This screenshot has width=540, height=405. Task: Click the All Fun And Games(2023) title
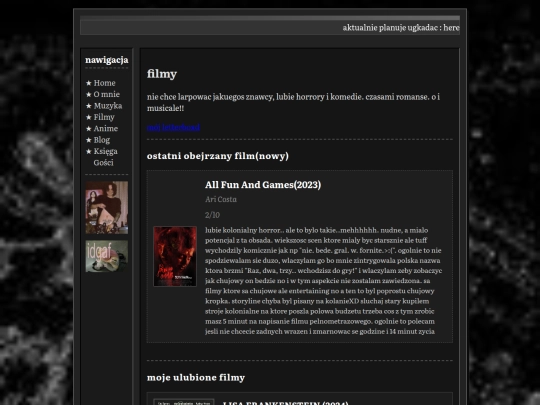(263, 185)
